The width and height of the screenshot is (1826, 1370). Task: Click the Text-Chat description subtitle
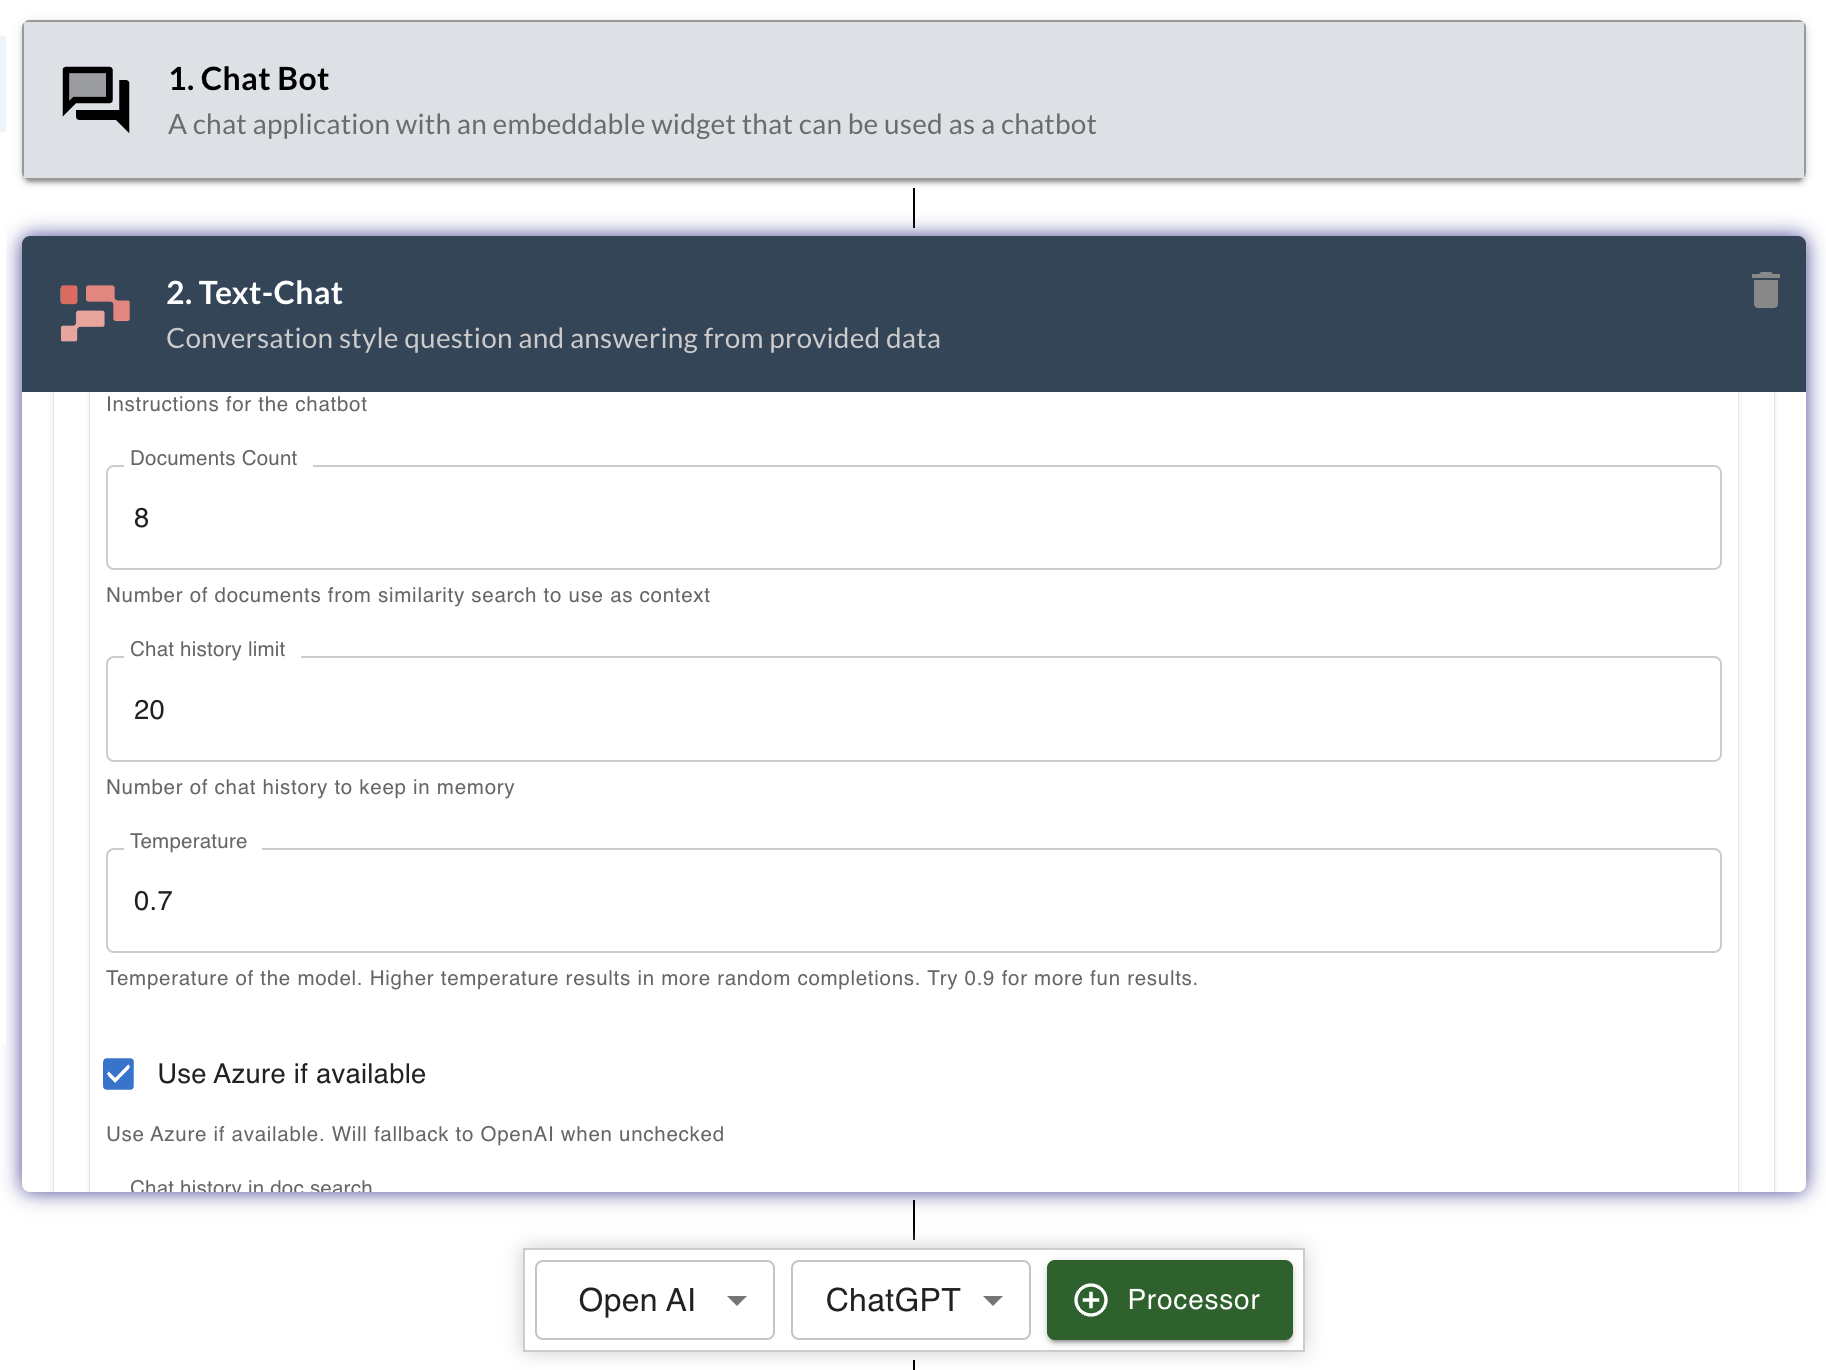[553, 339]
